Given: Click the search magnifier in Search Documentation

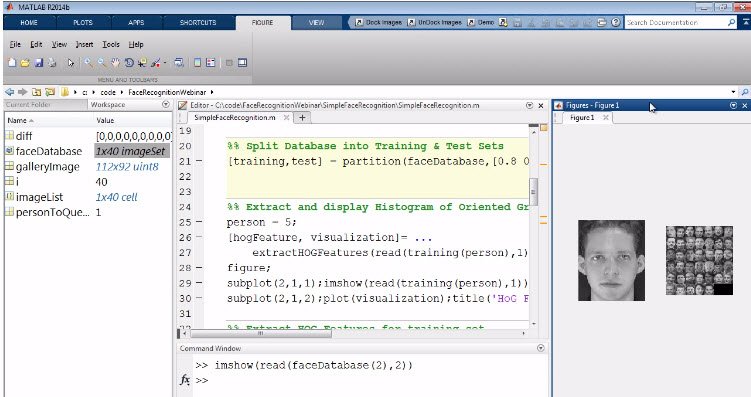Looking at the screenshot, I should (x=731, y=23).
